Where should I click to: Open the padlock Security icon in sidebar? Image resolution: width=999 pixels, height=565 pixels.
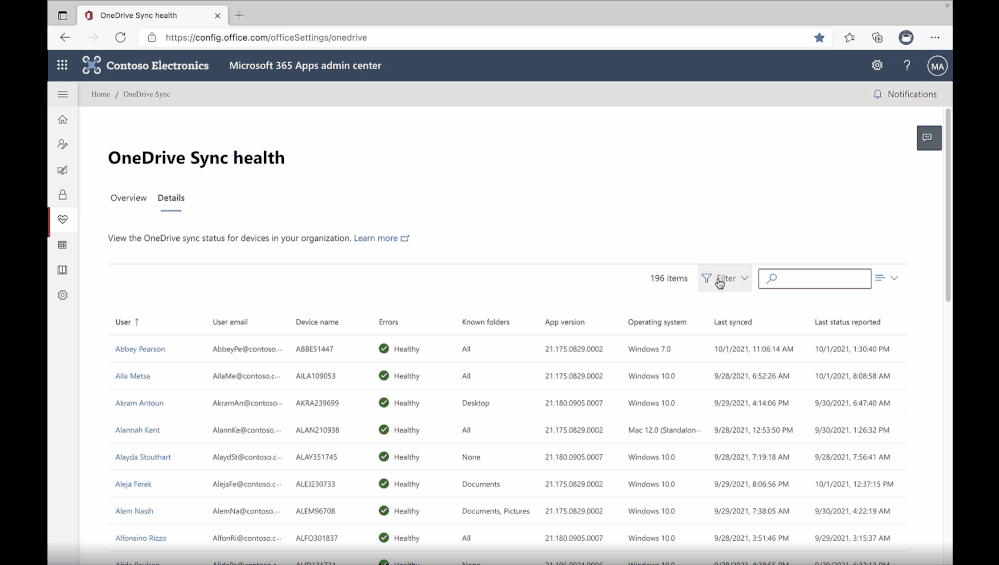click(63, 195)
